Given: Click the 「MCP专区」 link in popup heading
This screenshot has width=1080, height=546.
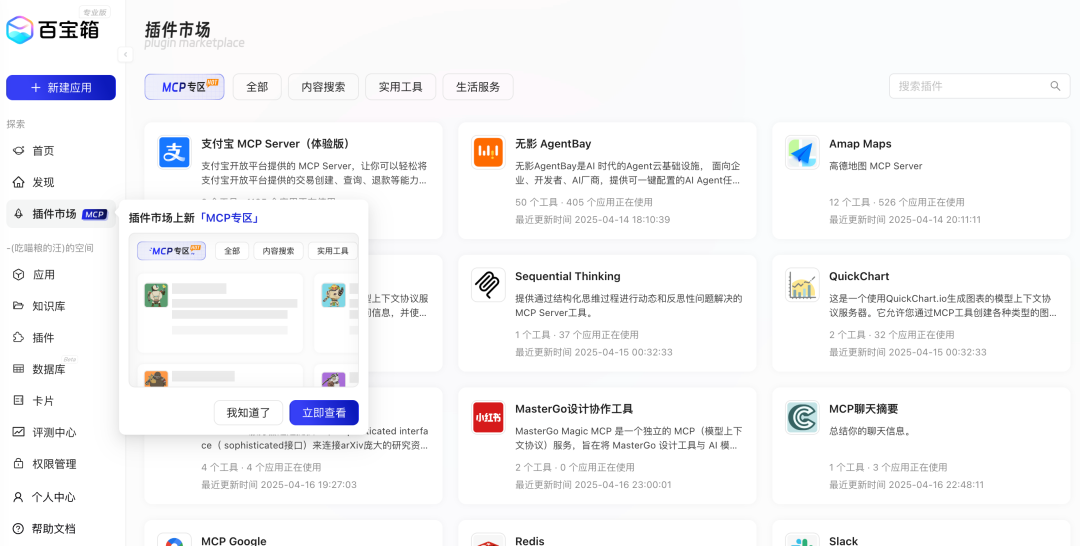Looking at the screenshot, I should coord(230,218).
